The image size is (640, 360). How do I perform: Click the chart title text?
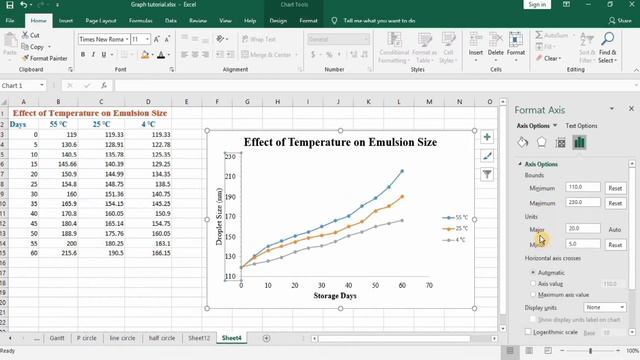(340, 142)
